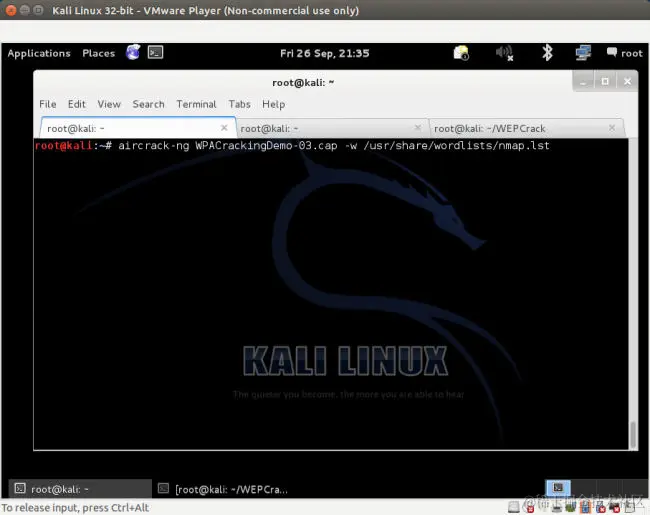
Task: Select the first root@kali: ~ tab
Action: [x=138, y=128]
